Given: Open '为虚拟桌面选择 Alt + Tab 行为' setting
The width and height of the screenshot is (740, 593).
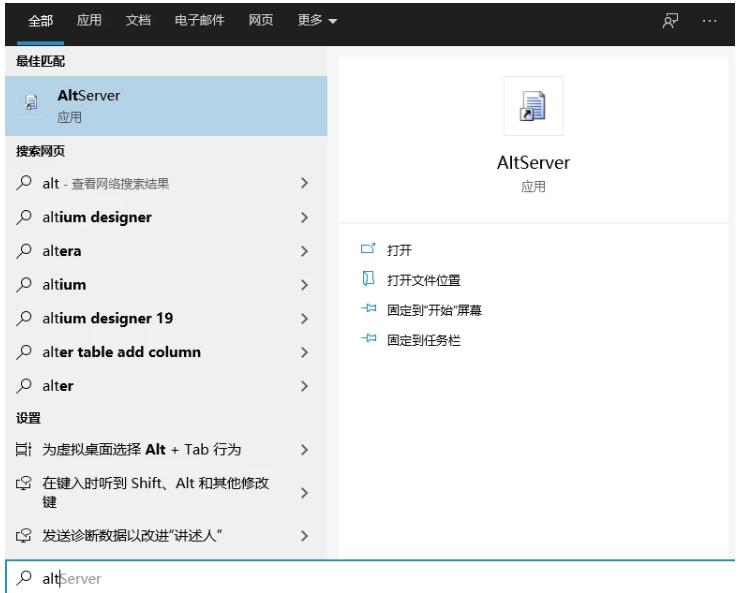Looking at the screenshot, I should tap(142, 450).
